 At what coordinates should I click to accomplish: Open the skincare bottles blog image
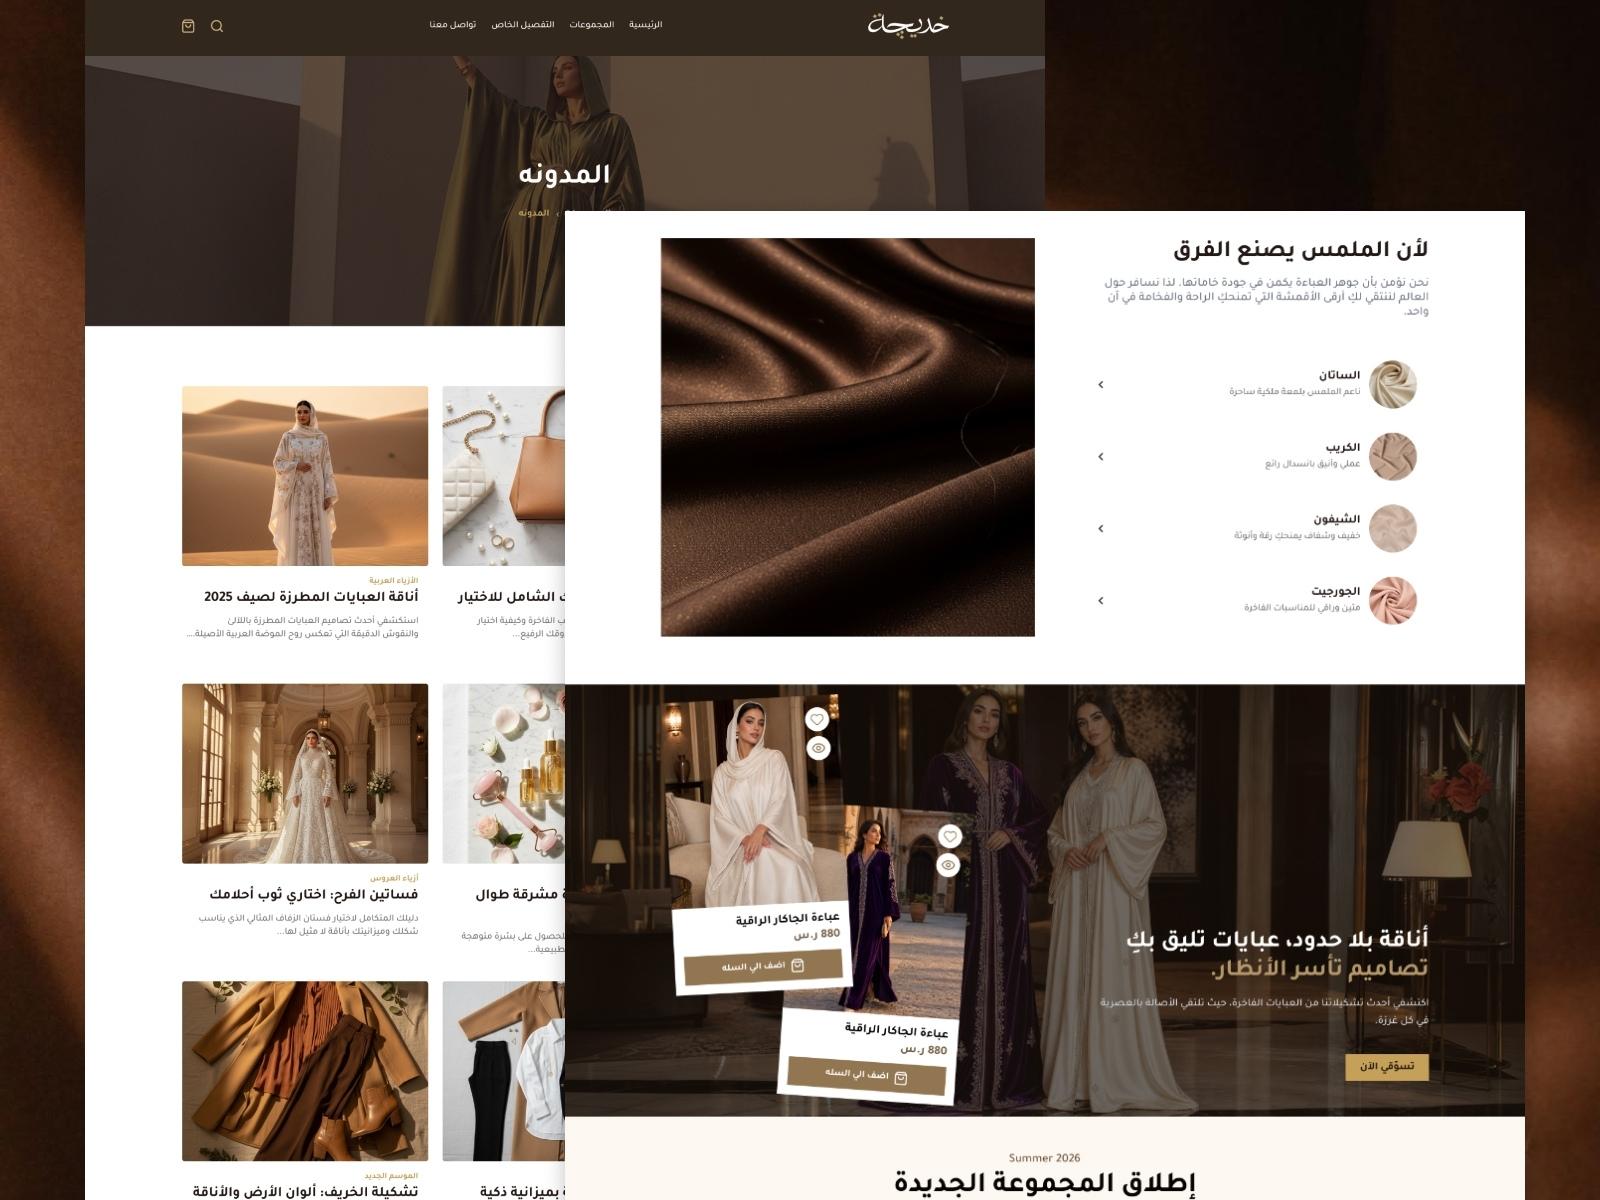click(504, 774)
